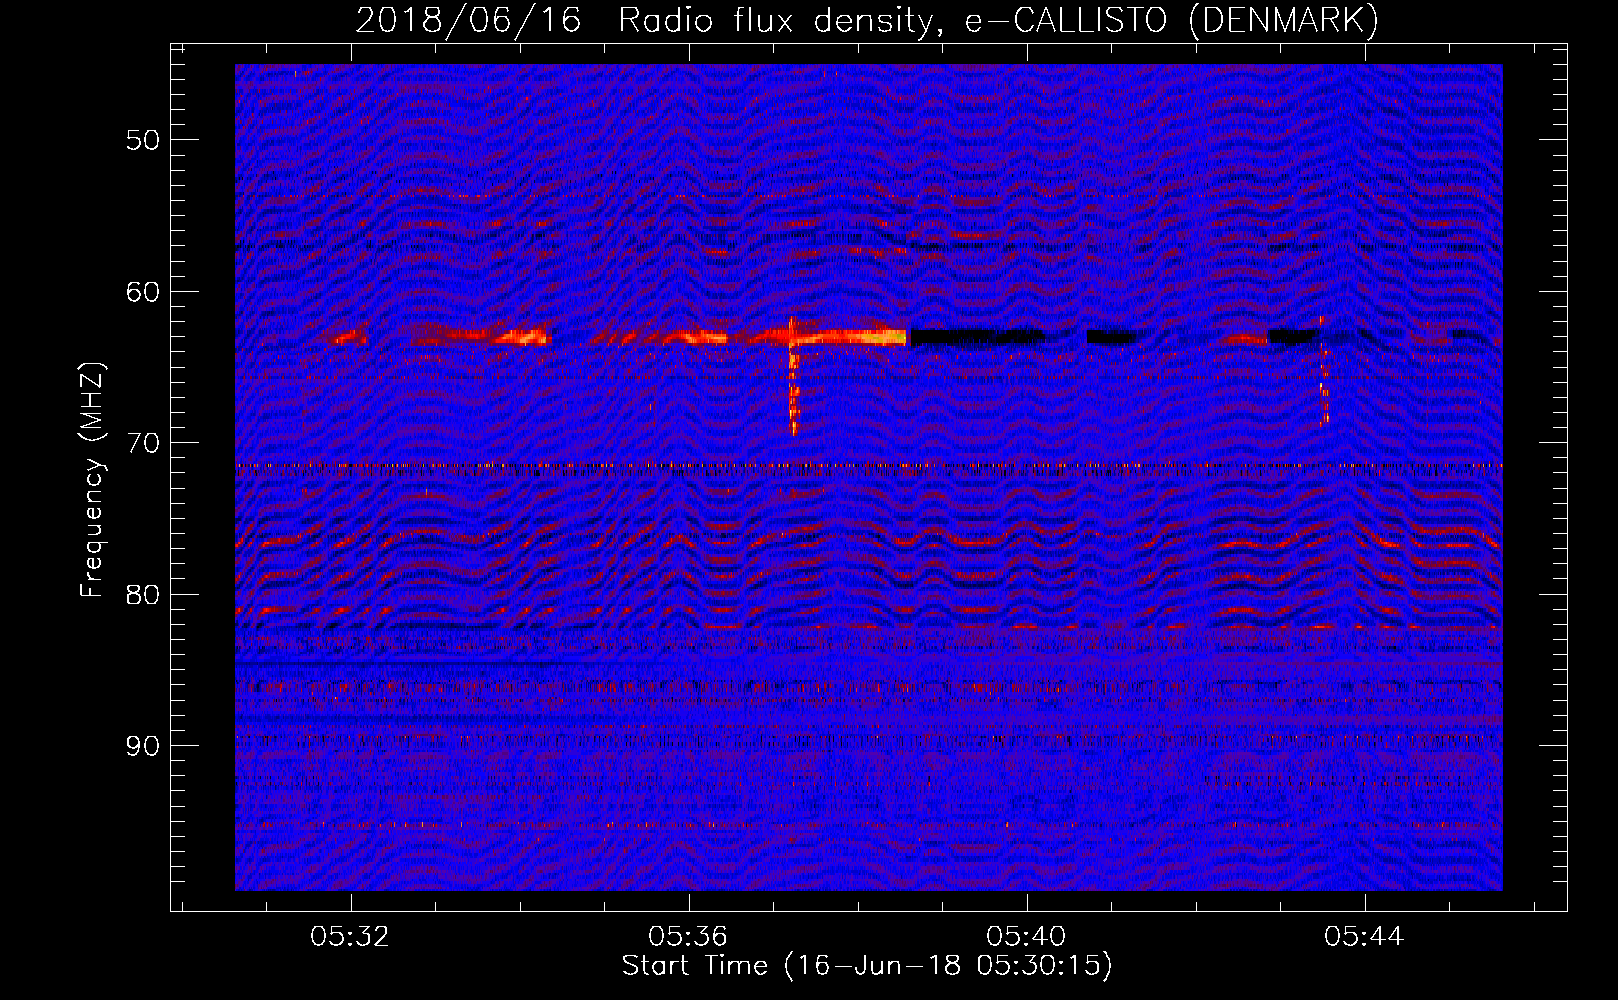Click the 70 frequency tick label
Viewport: 1618px width, 1000px height.
tap(143, 443)
